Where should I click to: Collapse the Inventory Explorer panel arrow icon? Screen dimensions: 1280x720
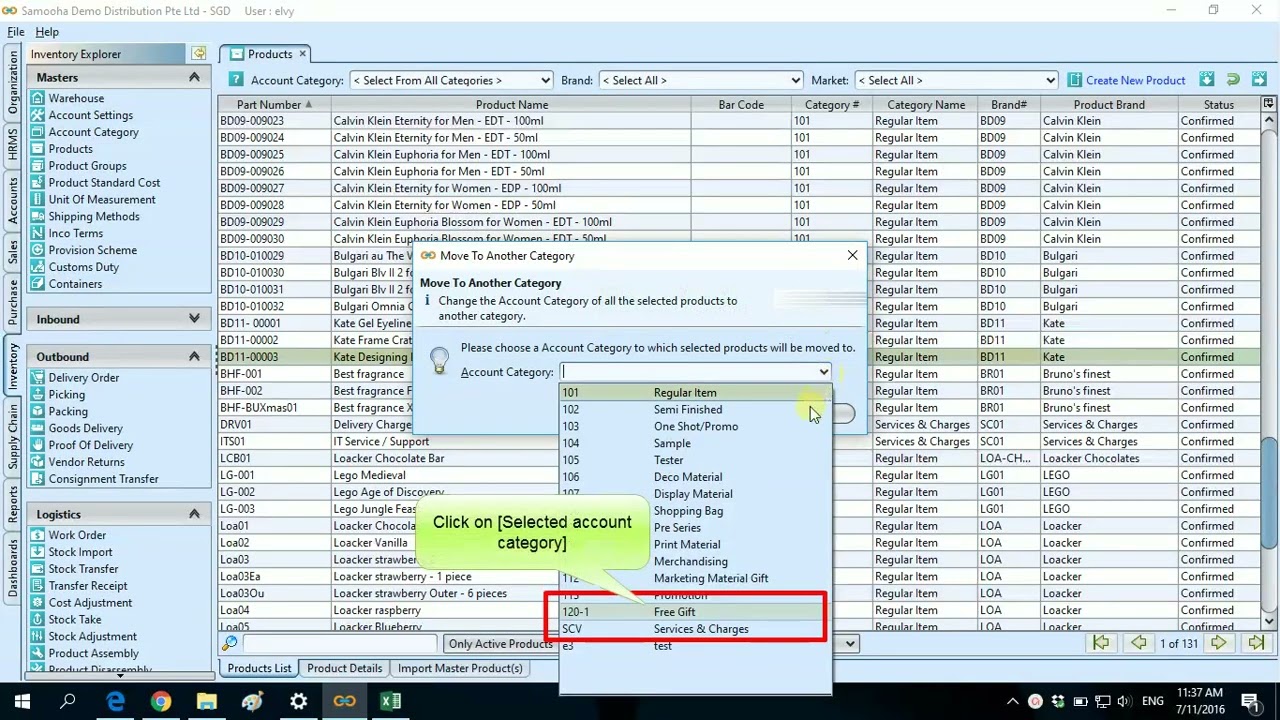[x=199, y=54]
